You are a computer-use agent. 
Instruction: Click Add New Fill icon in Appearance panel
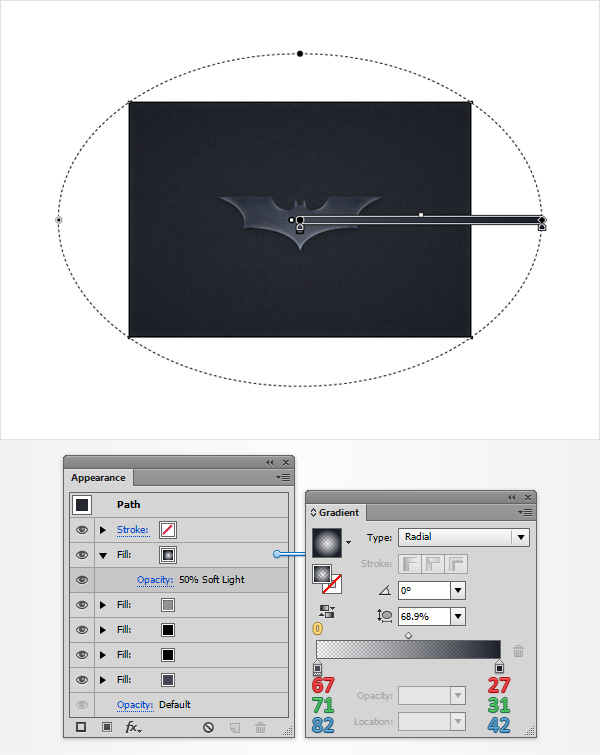(107, 727)
